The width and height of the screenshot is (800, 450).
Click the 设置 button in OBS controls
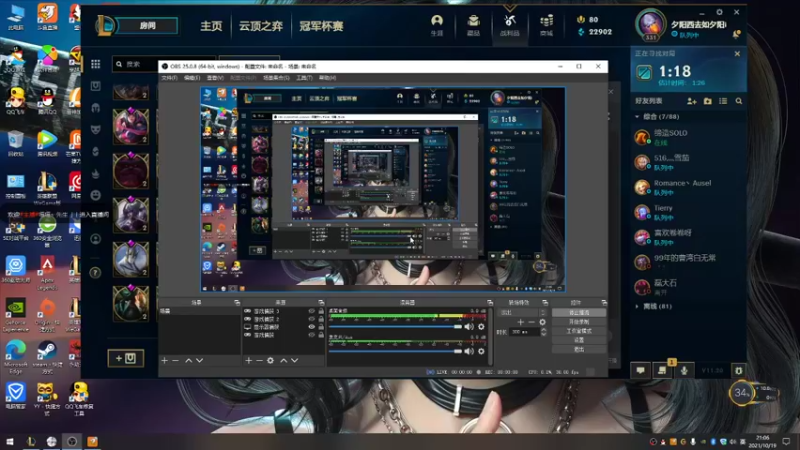[579, 340]
